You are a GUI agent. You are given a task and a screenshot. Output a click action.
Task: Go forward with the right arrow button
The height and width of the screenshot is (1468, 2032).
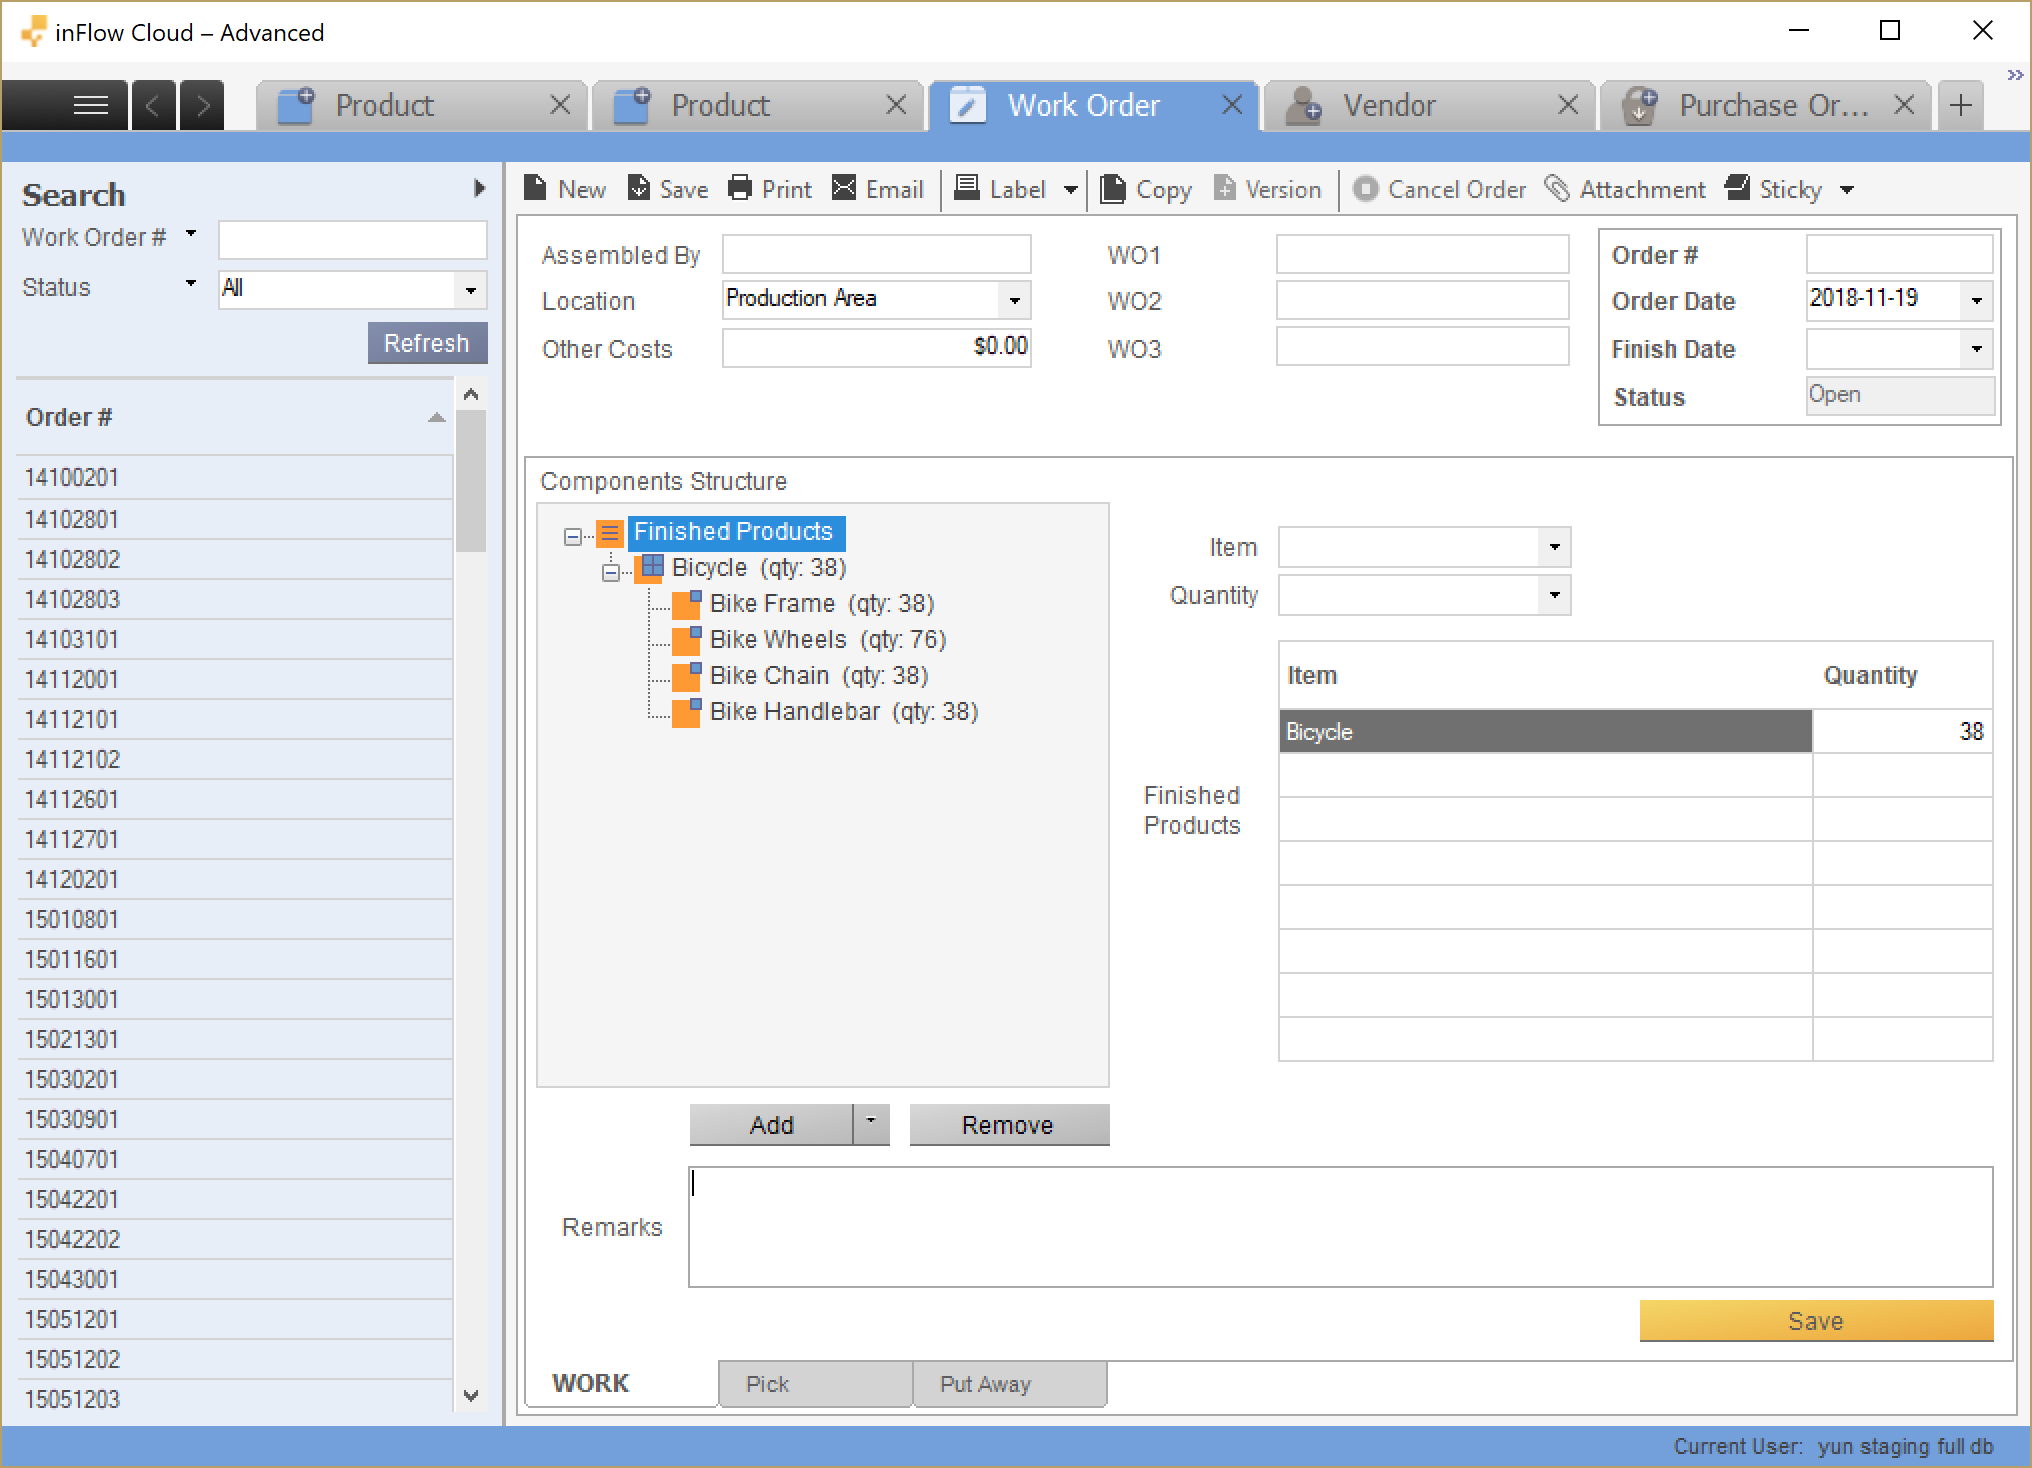[x=202, y=105]
